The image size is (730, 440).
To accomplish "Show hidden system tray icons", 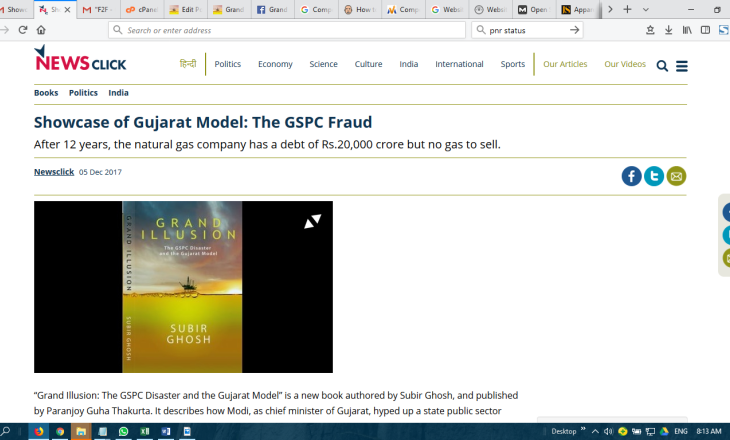I will [595, 431].
